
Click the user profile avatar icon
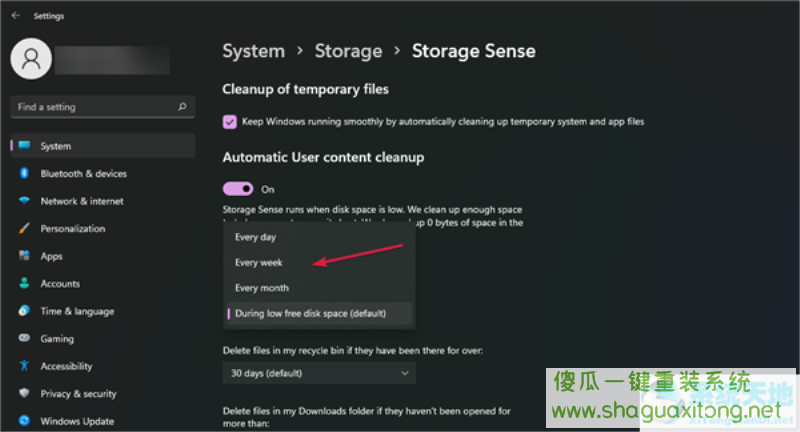[31, 59]
